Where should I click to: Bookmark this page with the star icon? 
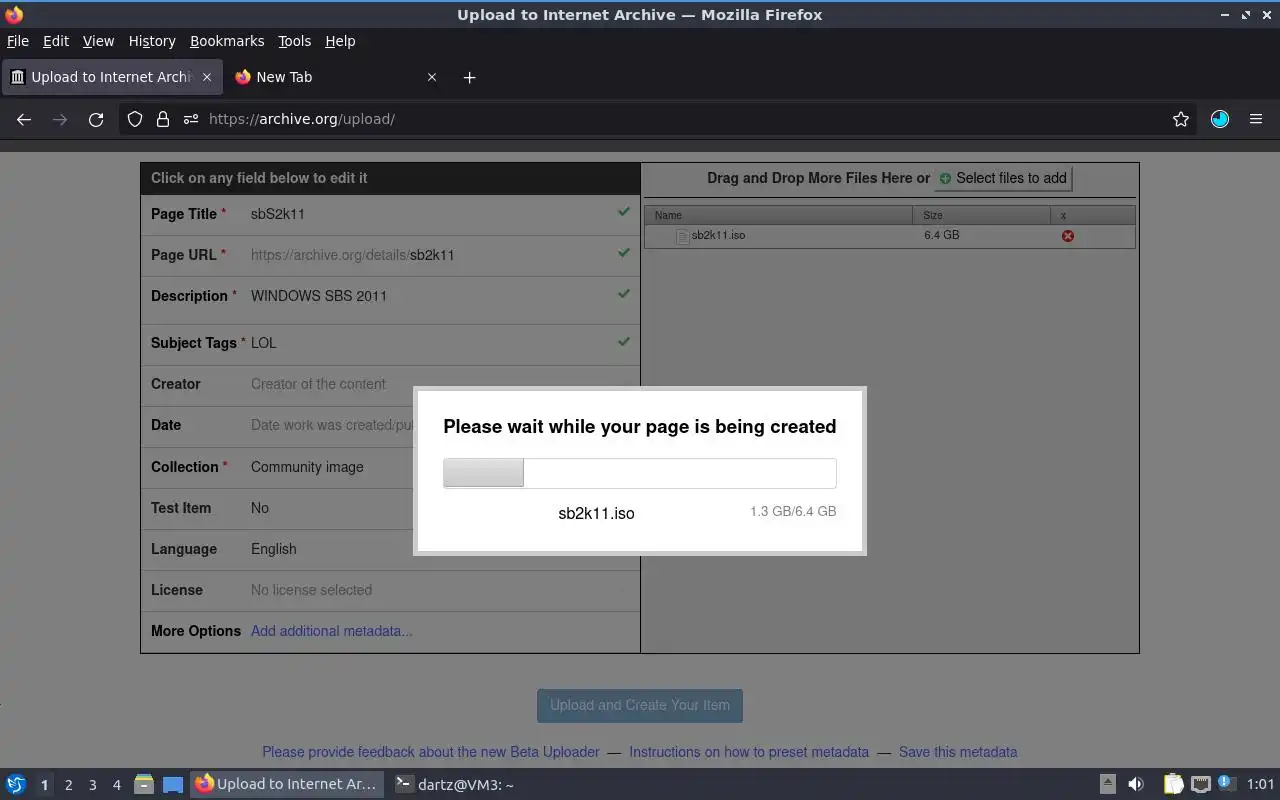coord(1181,119)
